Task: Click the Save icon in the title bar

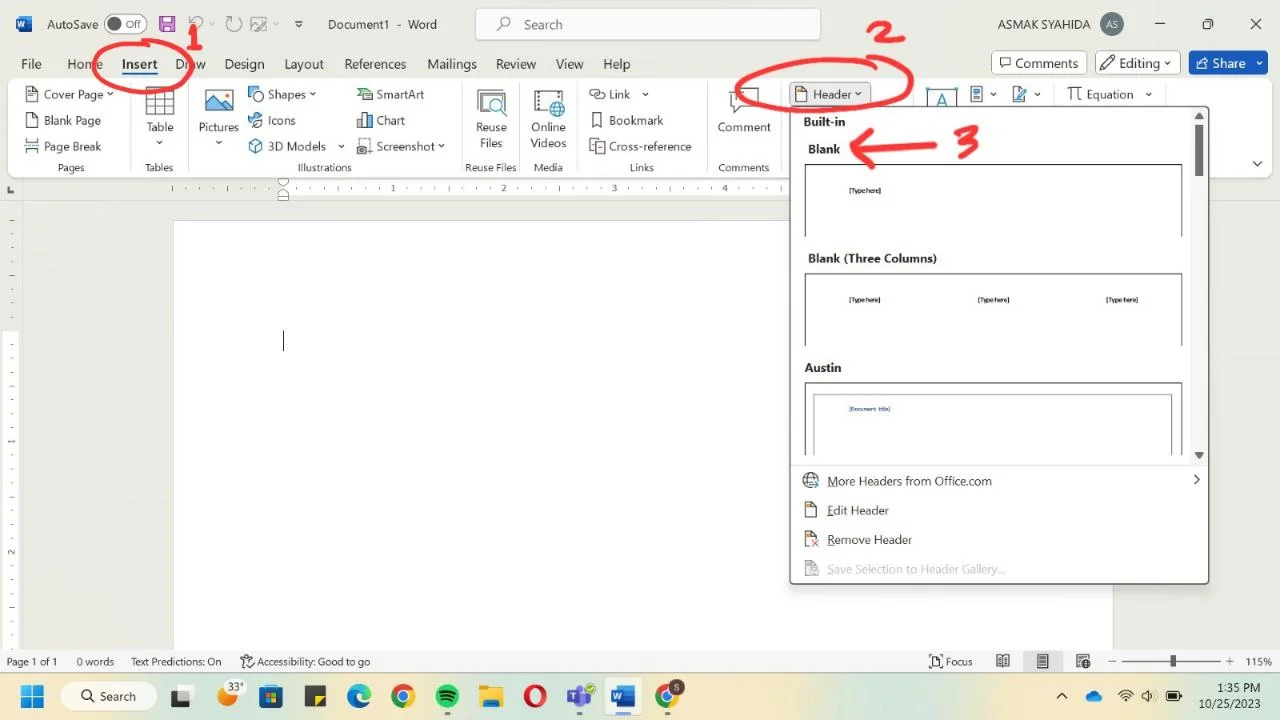Action: click(167, 24)
